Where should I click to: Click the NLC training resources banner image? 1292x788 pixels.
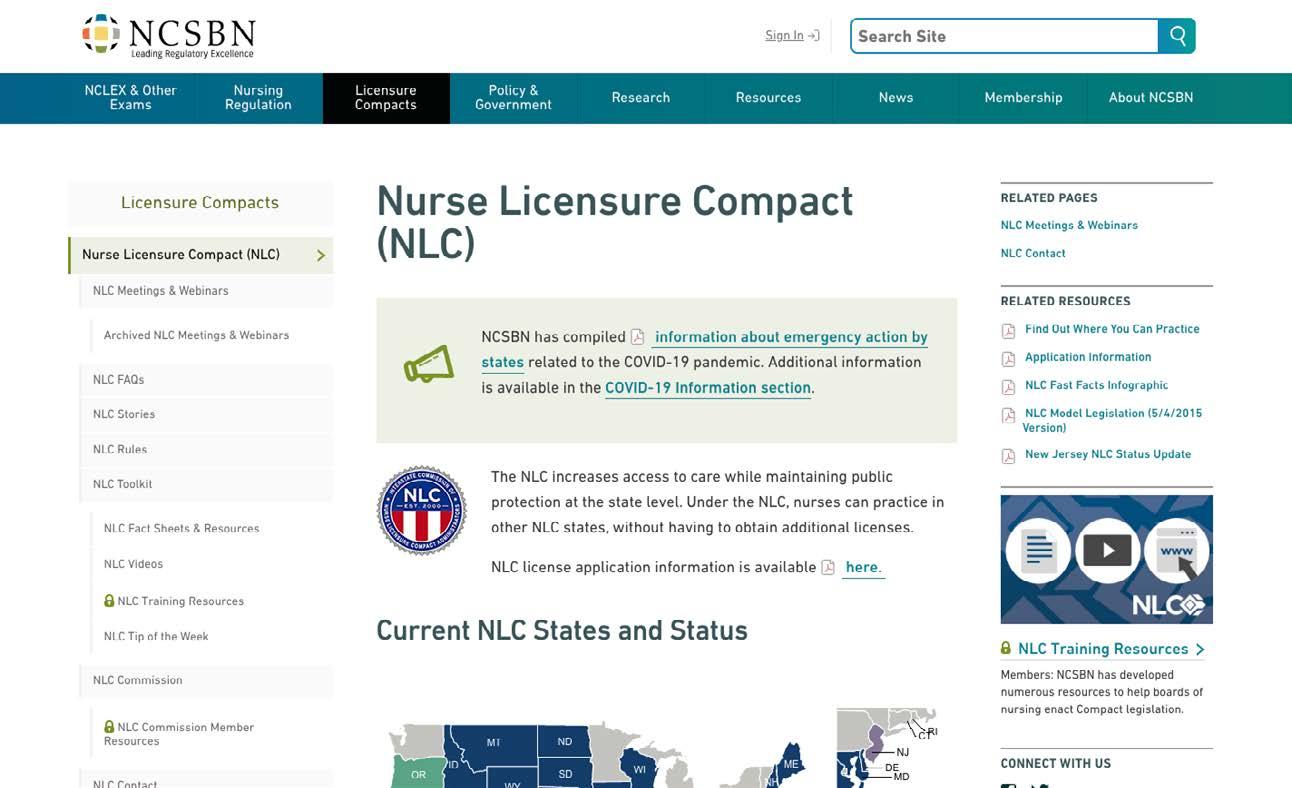click(1107, 560)
